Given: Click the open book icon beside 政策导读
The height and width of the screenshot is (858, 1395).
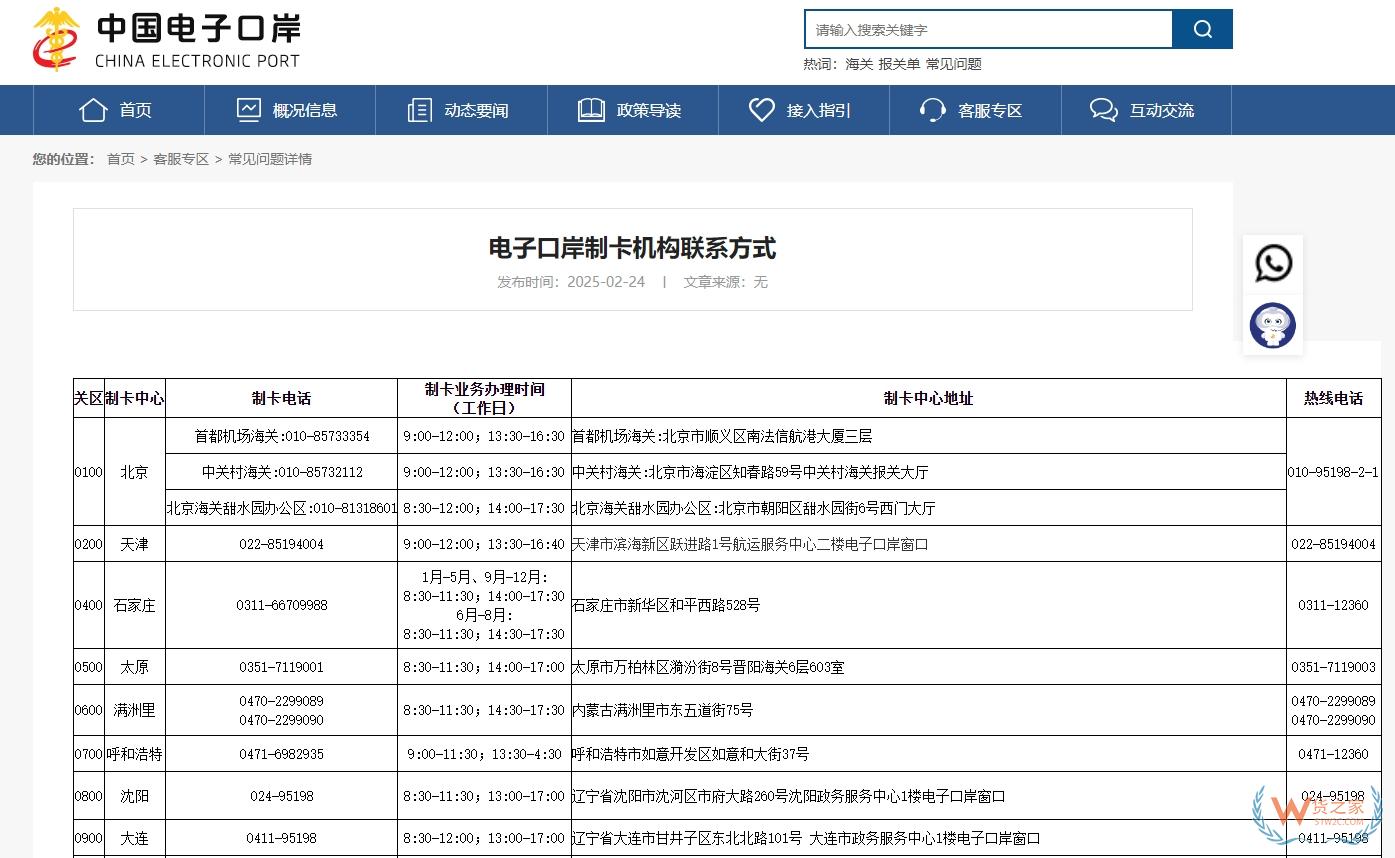Looking at the screenshot, I should pyautogui.click(x=591, y=110).
